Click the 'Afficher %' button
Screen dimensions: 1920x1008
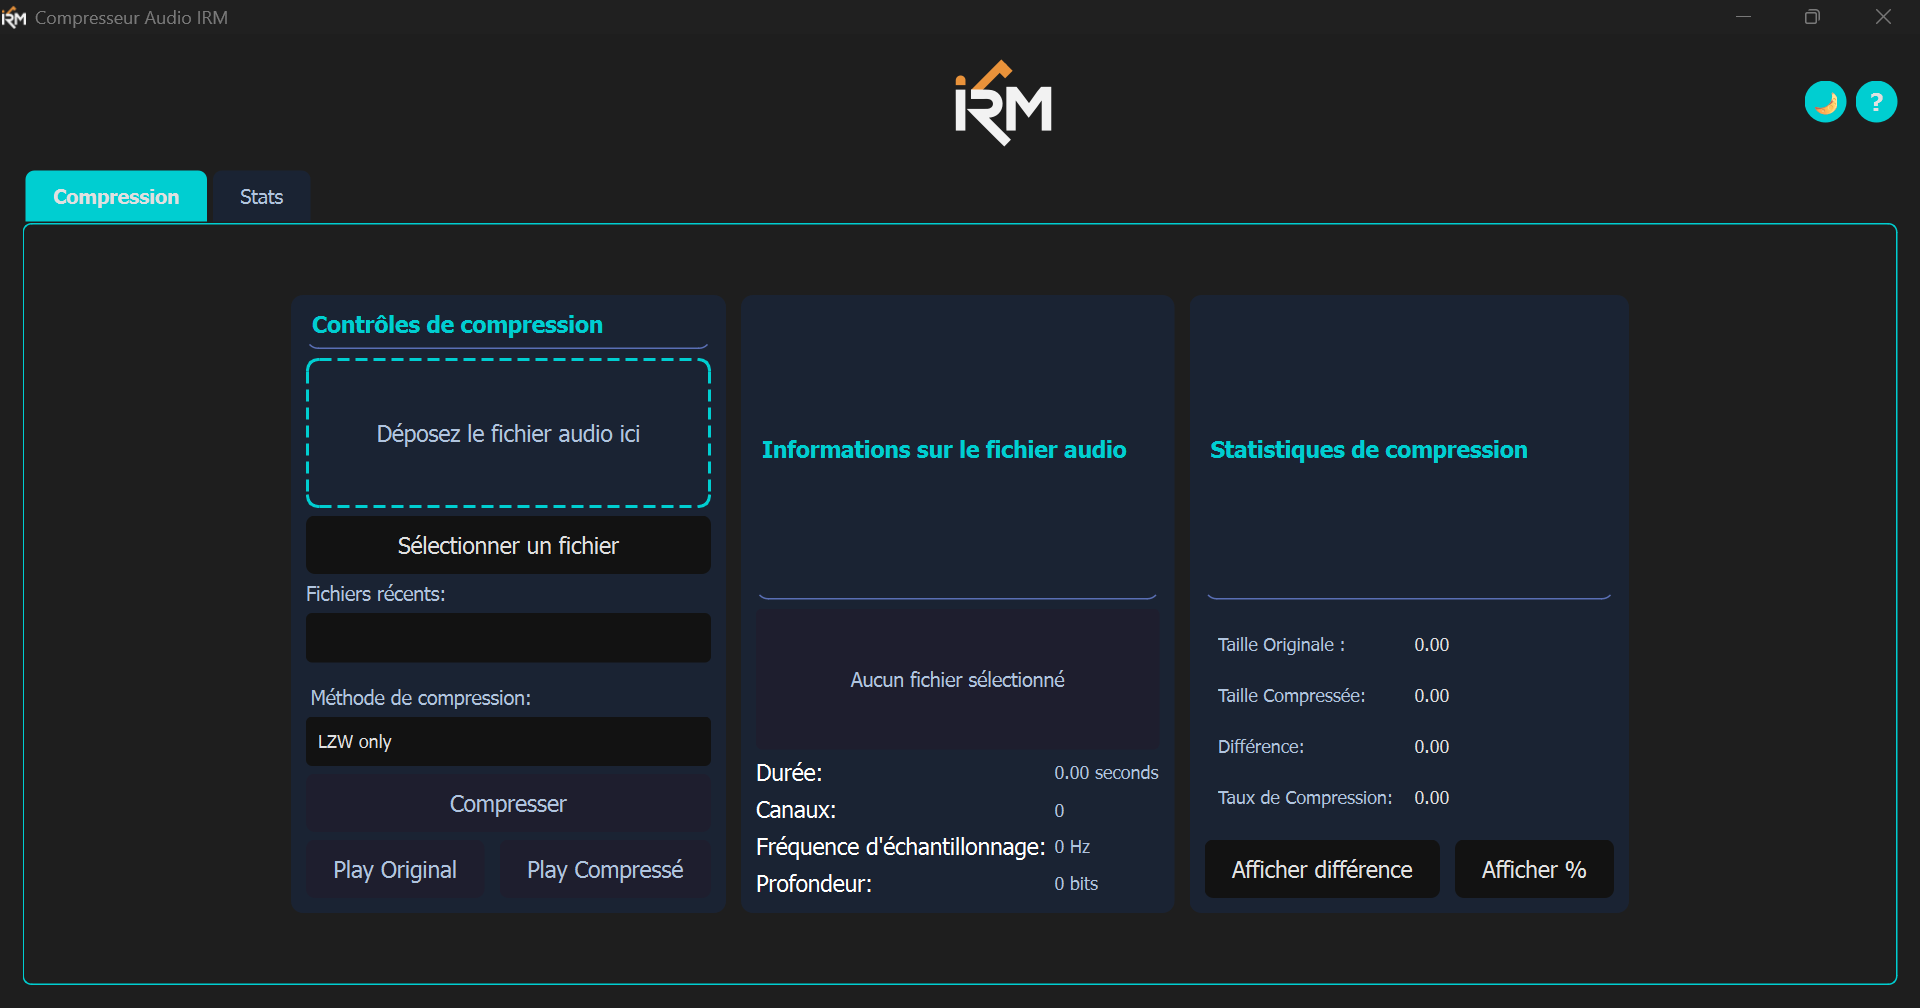click(1533, 870)
